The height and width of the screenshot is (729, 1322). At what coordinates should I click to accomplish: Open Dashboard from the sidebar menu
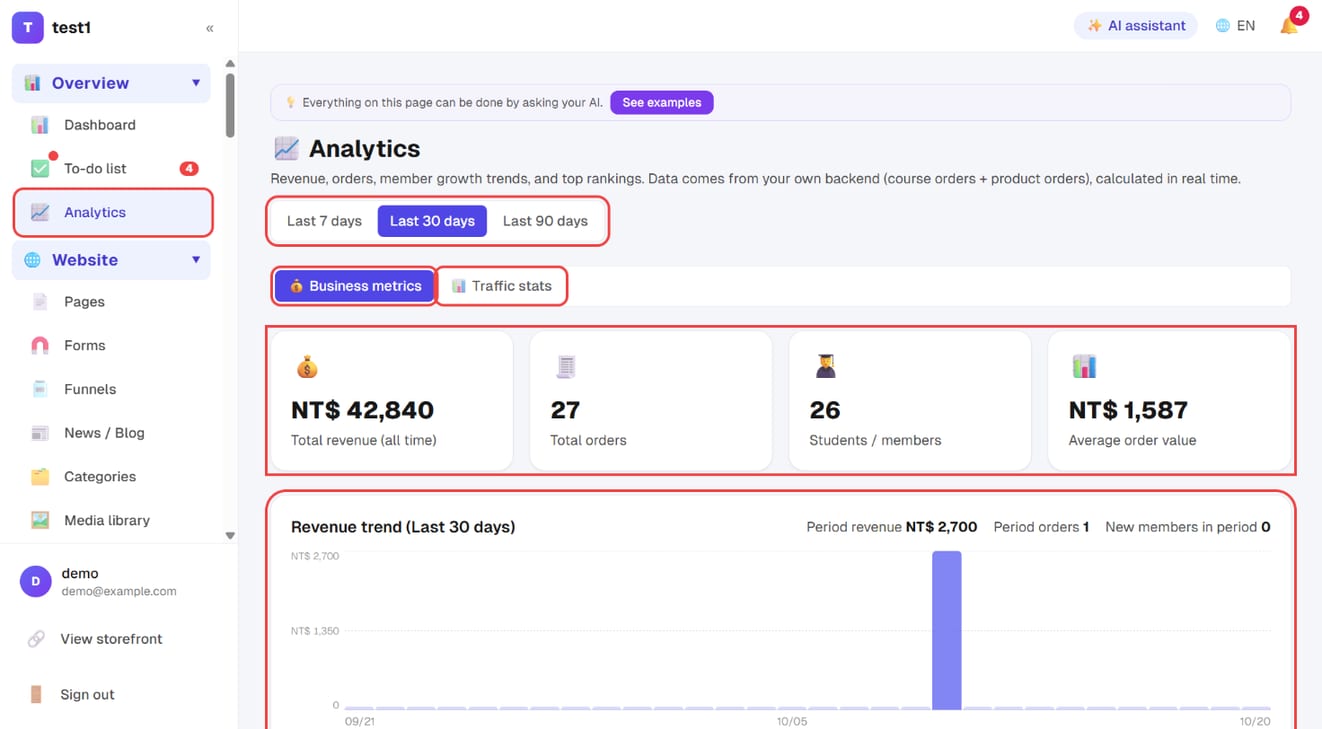coord(112,125)
